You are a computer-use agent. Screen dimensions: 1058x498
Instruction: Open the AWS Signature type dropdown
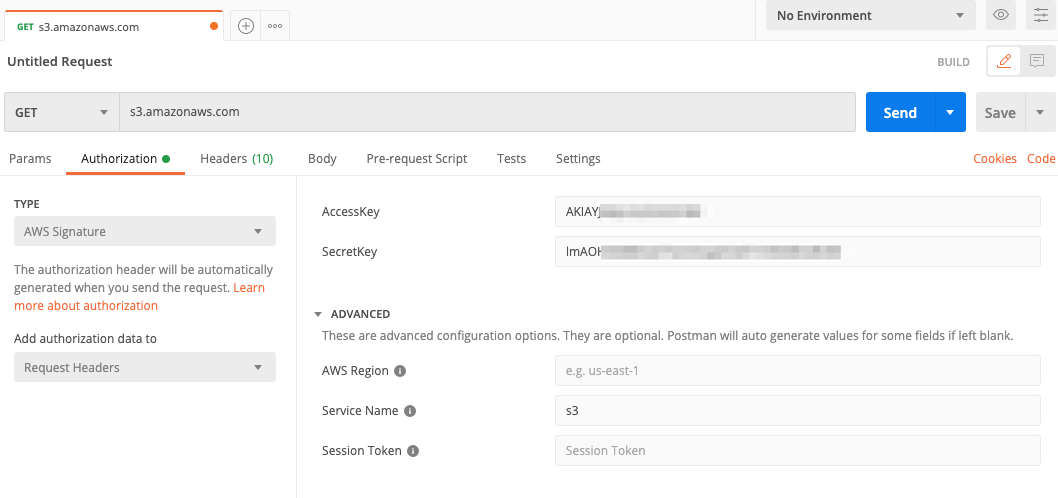[x=145, y=231]
